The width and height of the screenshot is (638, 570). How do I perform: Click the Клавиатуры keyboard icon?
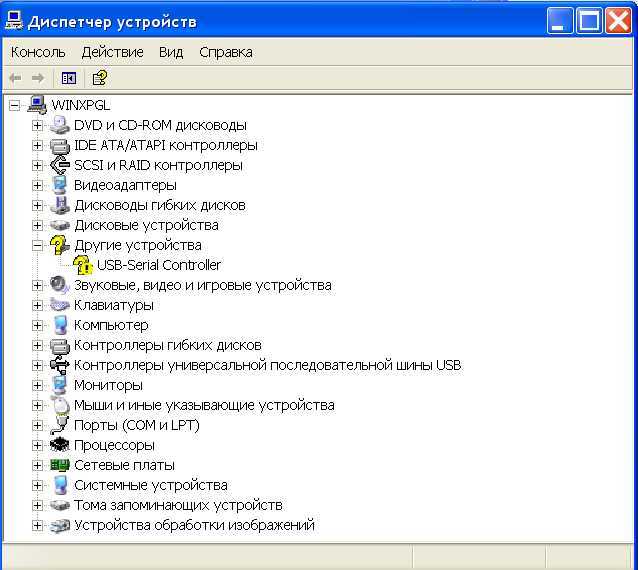point(60,305)
